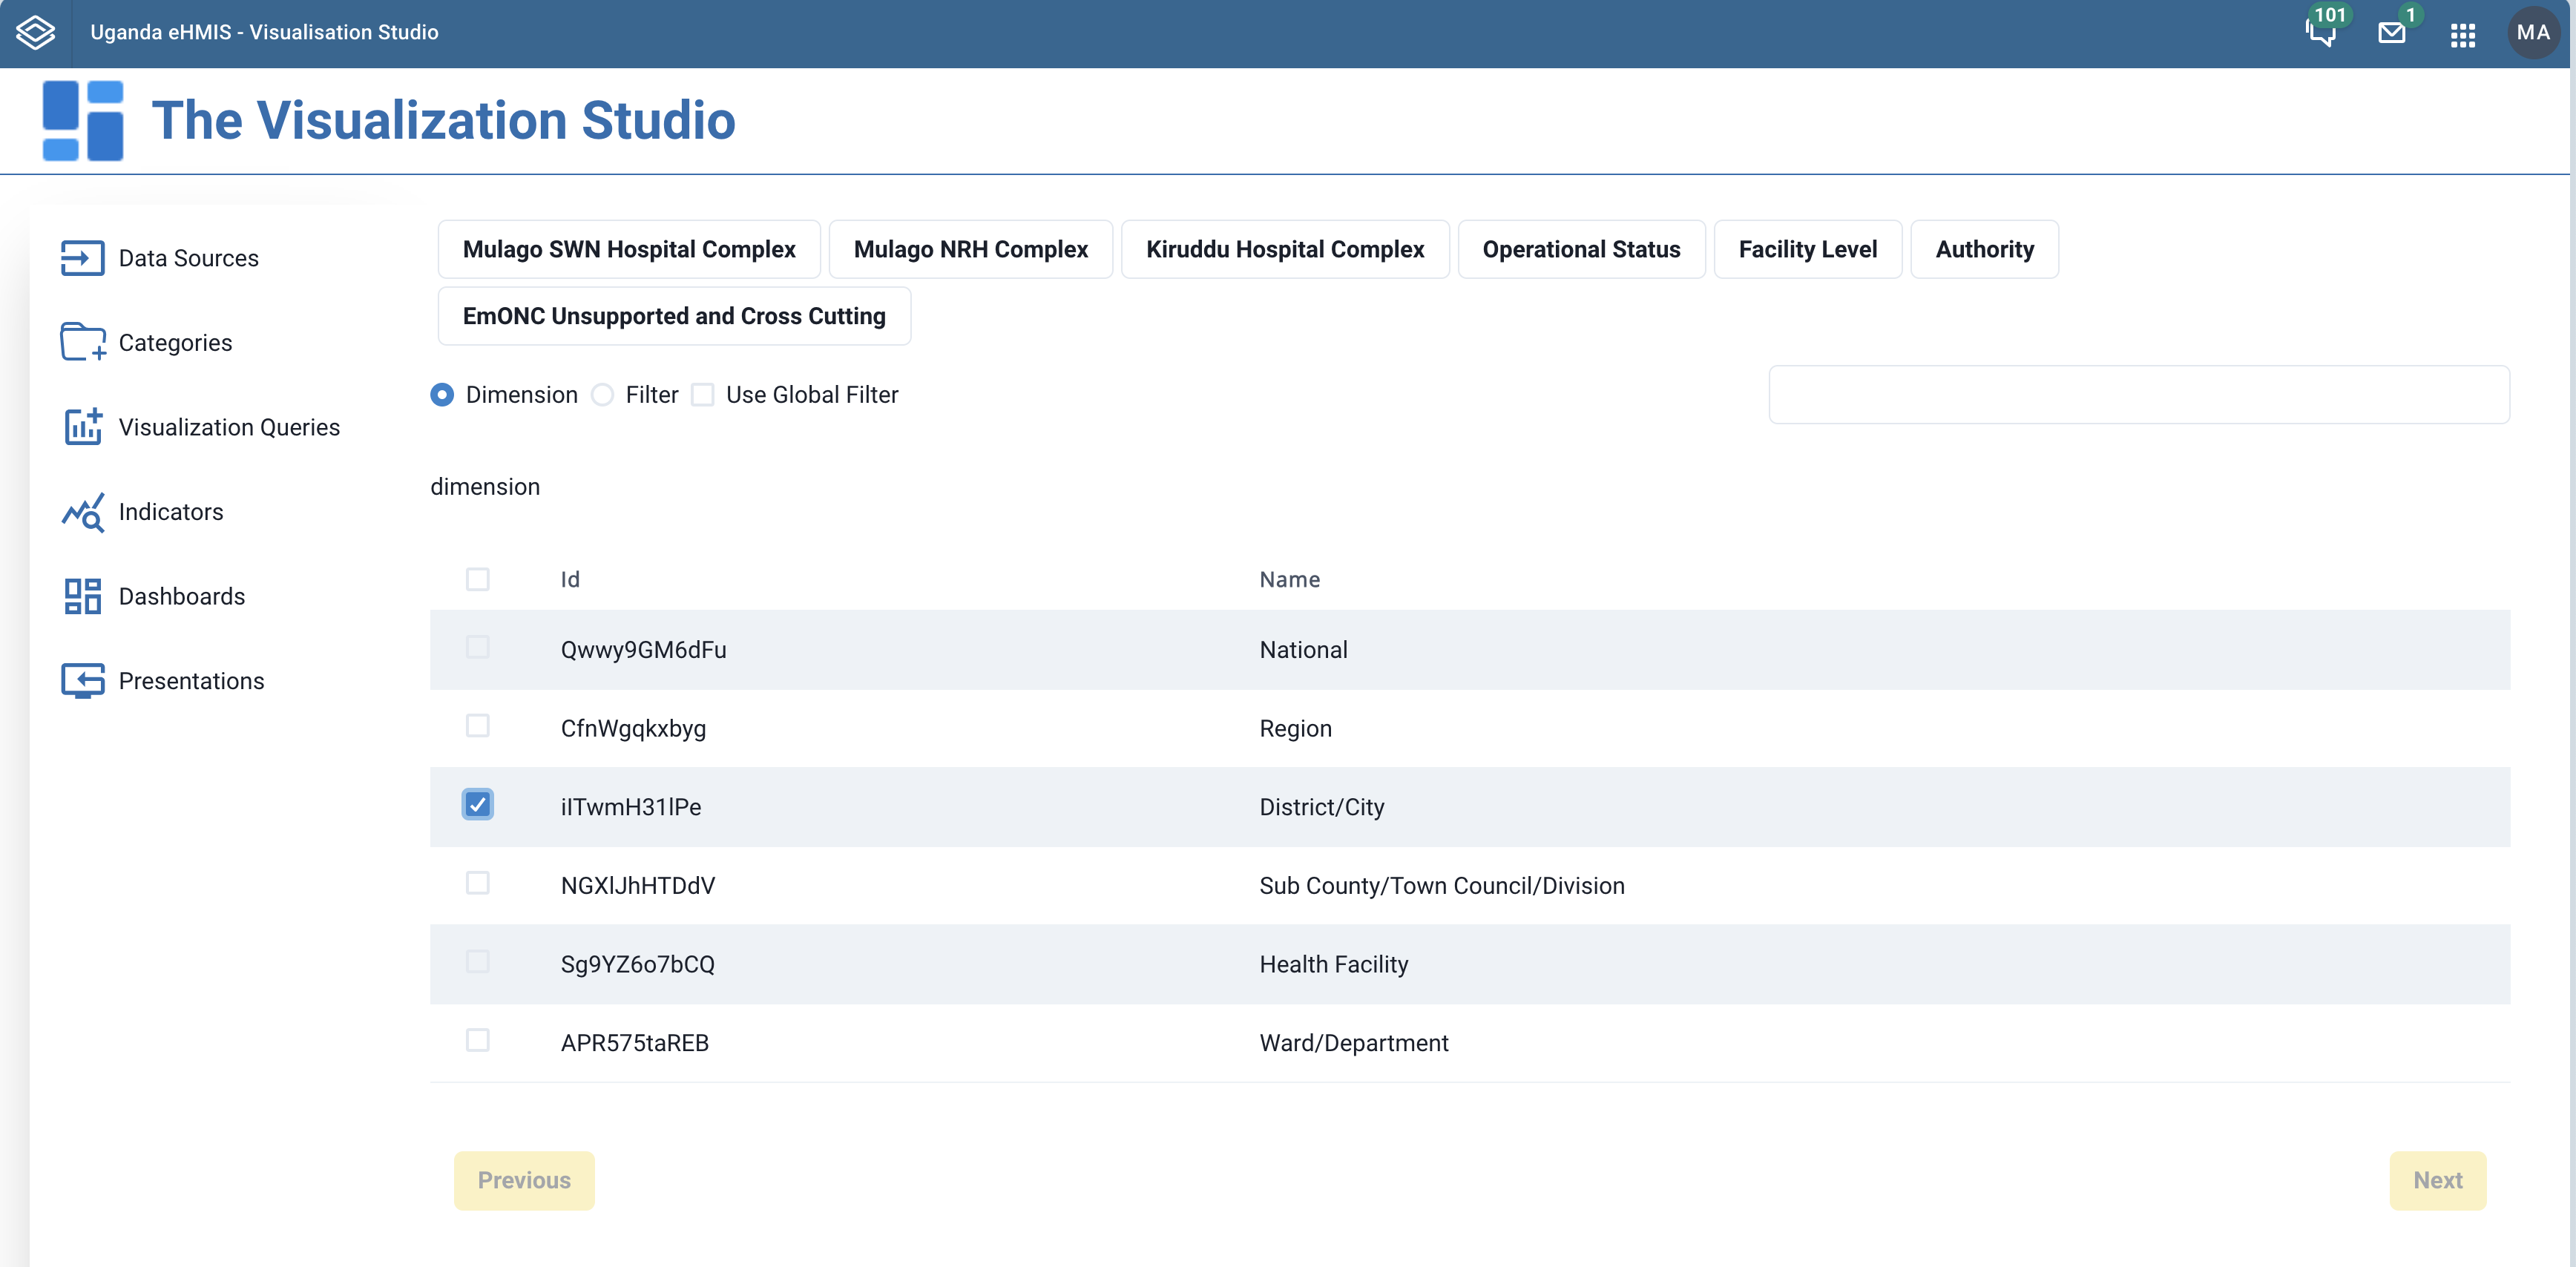The image size is (2576, 1267).
Task: Select EmONC Unsupported and Cross Cutting tab
Action: 674,316
